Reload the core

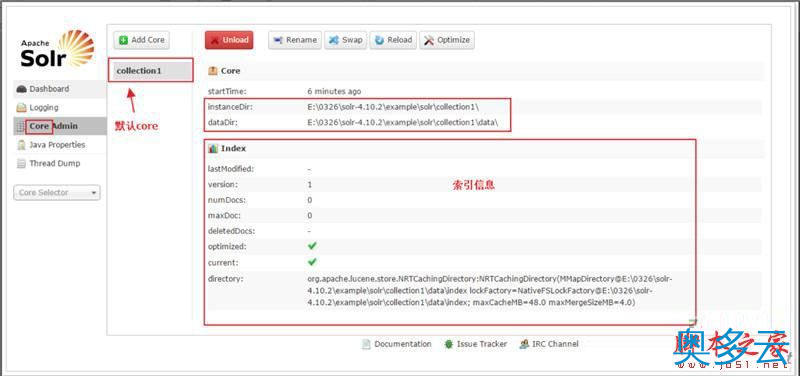pyautogui.click(x=393, y=40)
